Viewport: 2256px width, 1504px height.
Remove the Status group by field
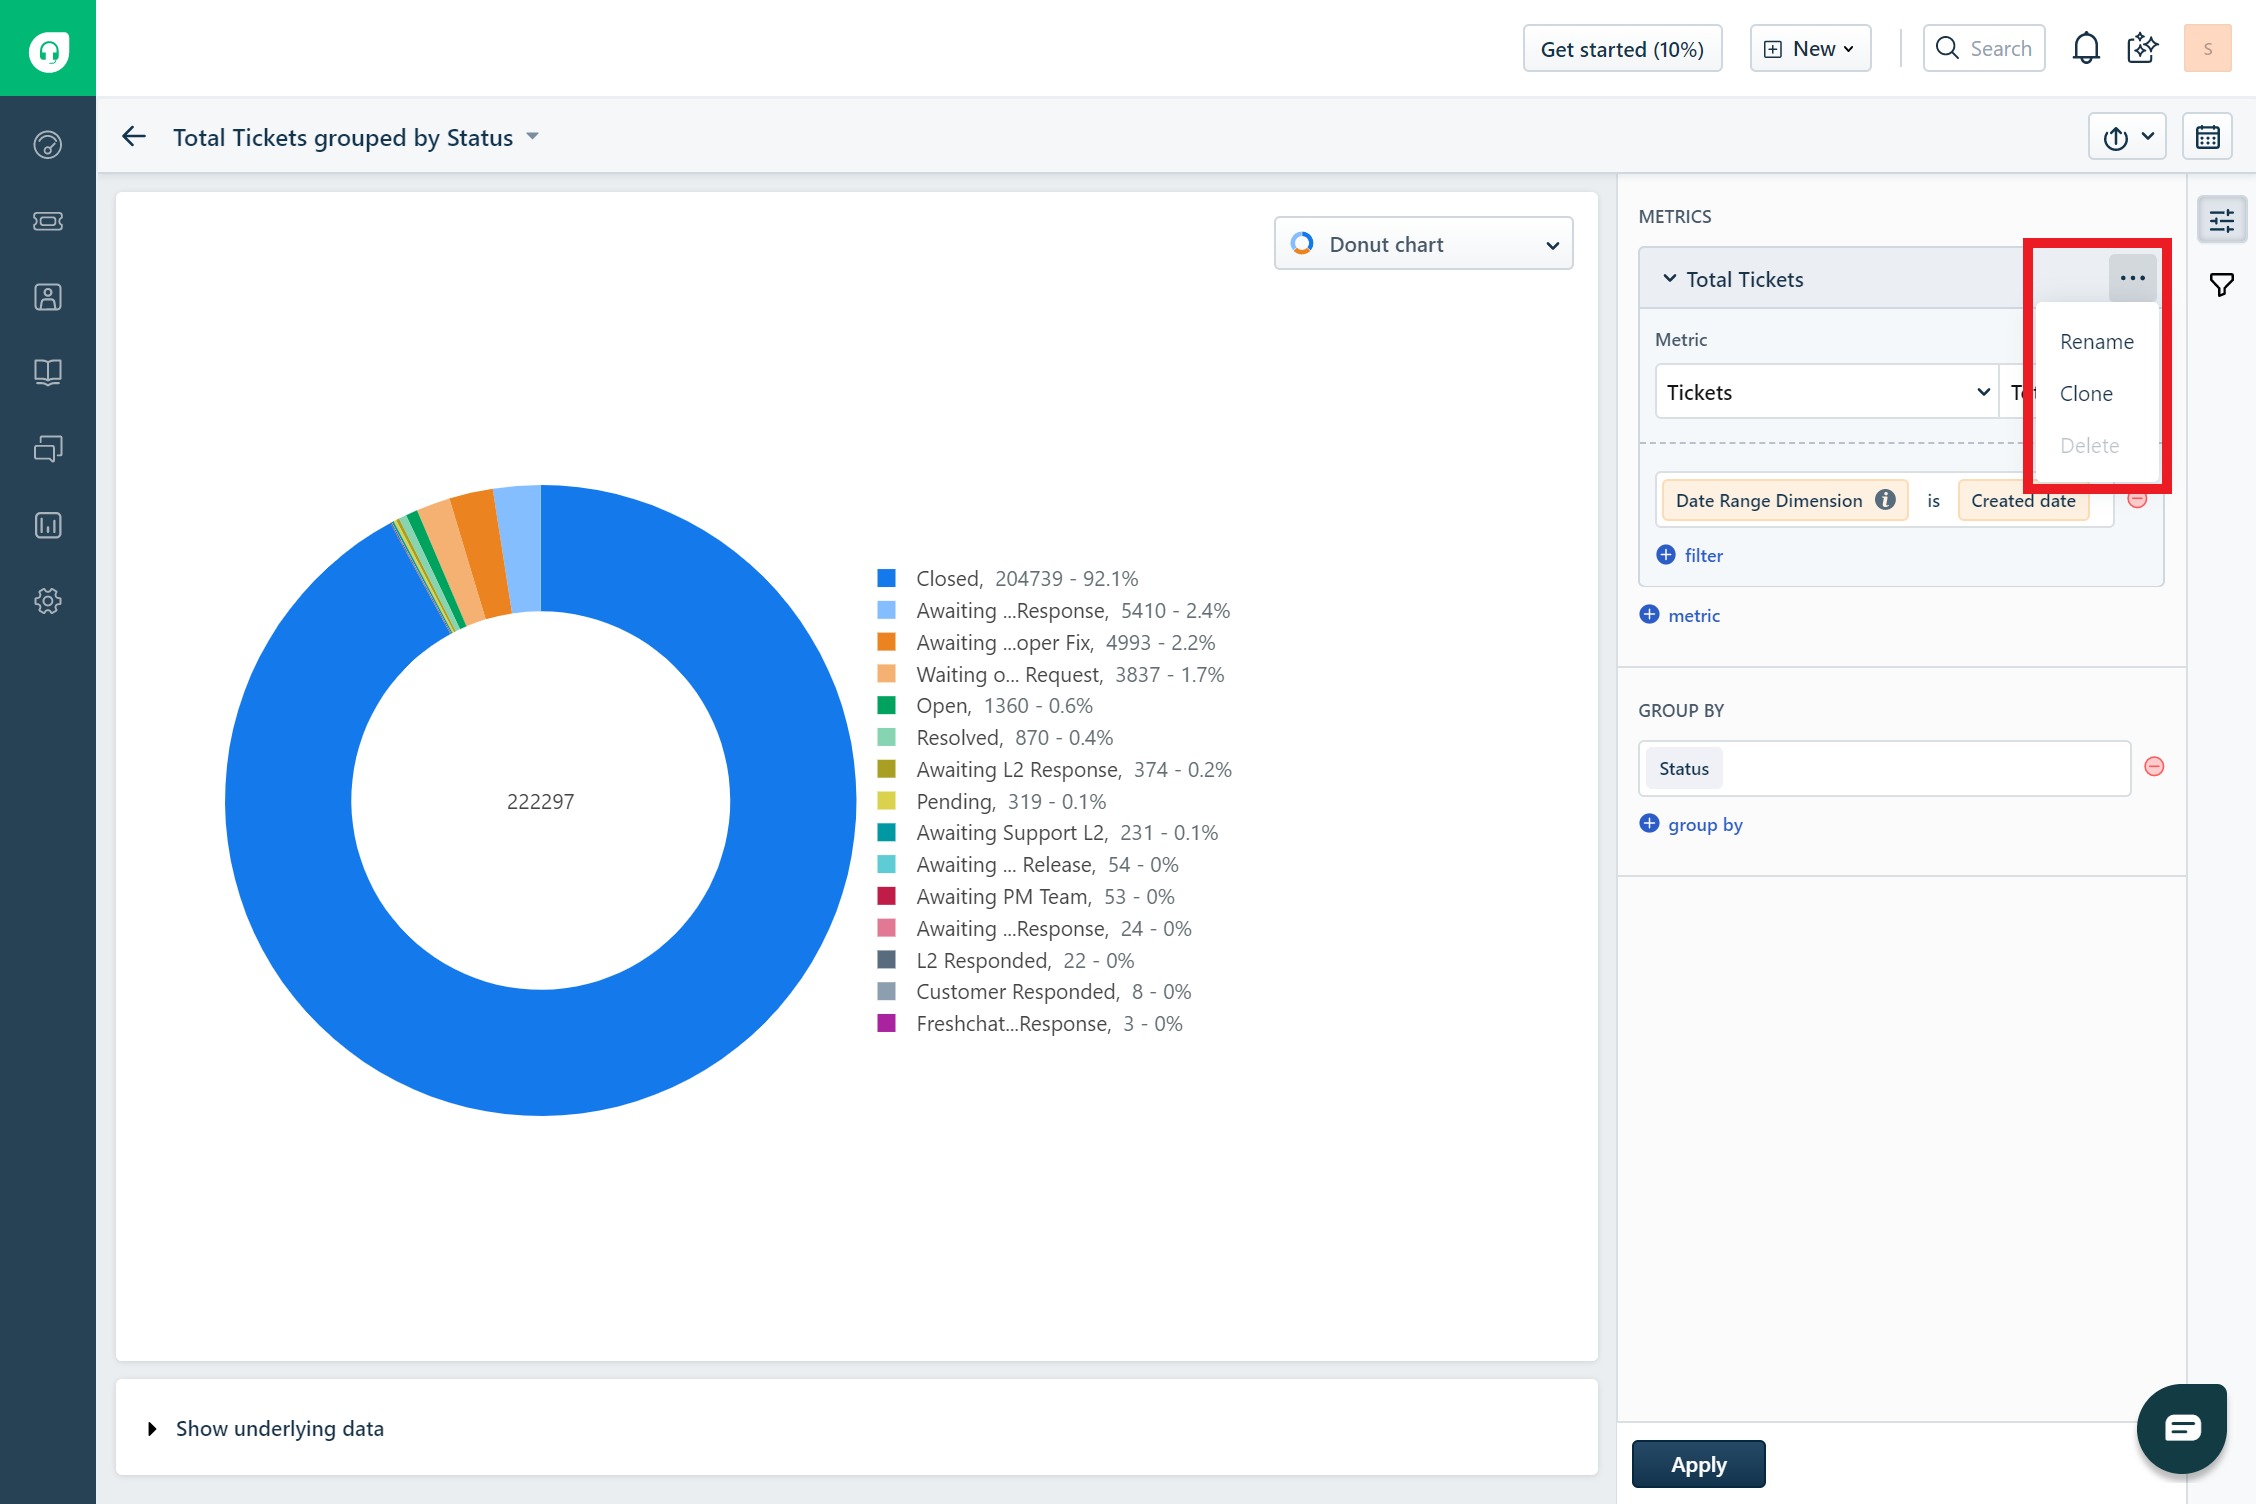coord(2154,767)
